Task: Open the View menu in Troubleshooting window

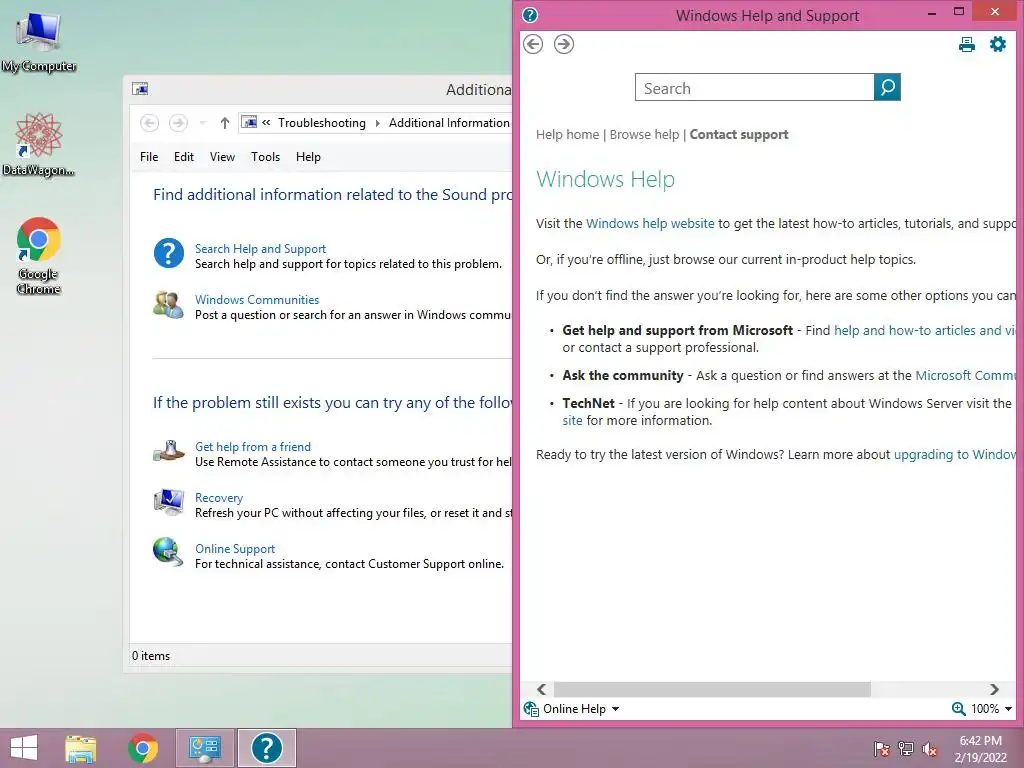Action: point(222,157)
